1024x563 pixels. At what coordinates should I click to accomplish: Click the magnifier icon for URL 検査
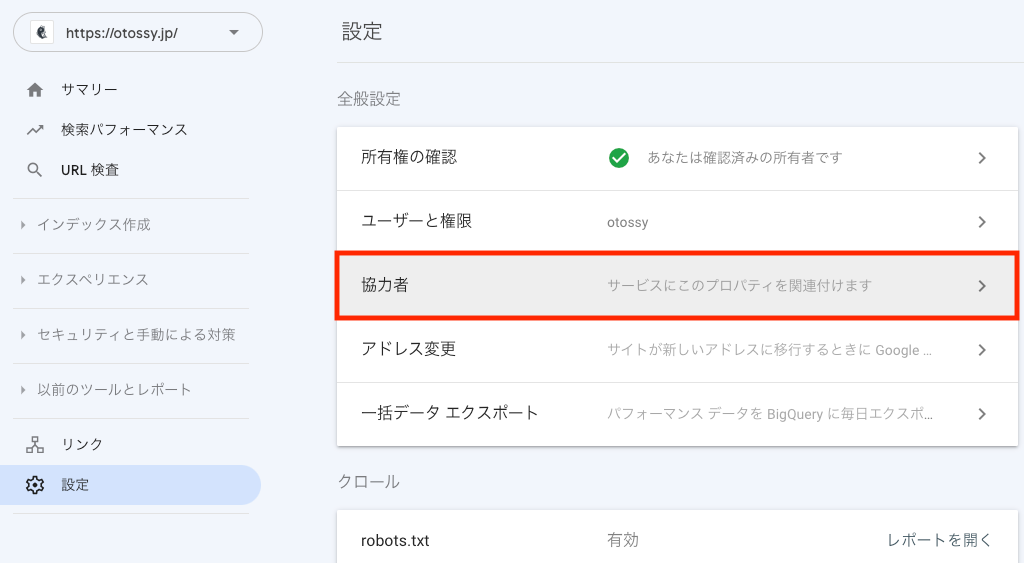[35, 170]
